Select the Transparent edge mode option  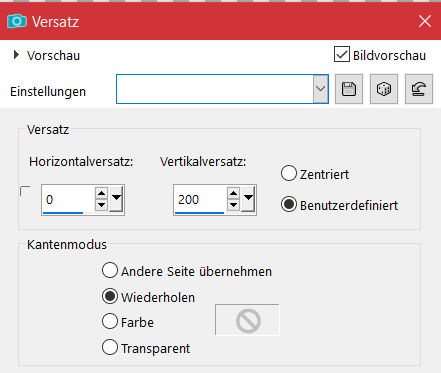click(110, 347)
